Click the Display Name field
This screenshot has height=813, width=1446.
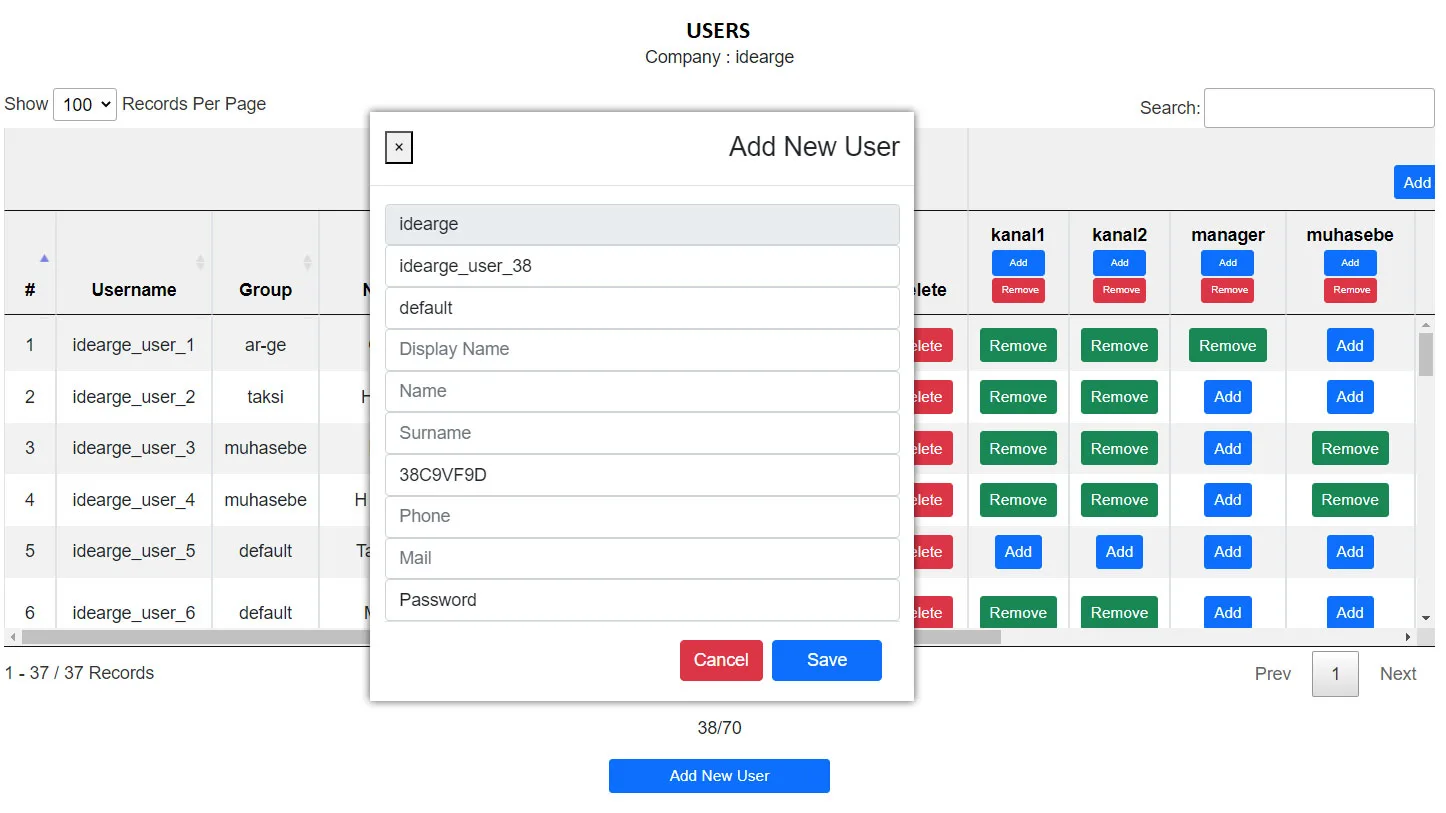[642, 349]
